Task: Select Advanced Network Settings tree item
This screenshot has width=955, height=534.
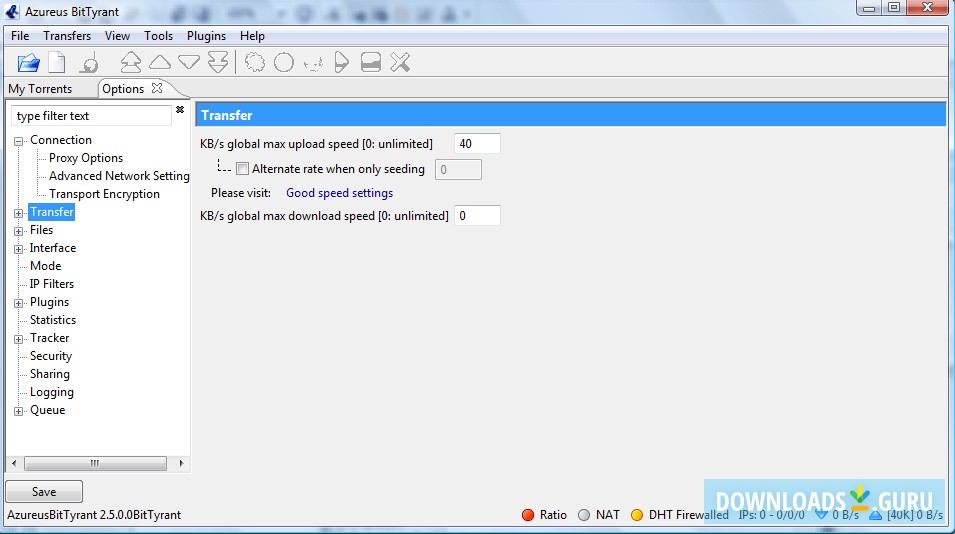Action: (x=119, y=176)
